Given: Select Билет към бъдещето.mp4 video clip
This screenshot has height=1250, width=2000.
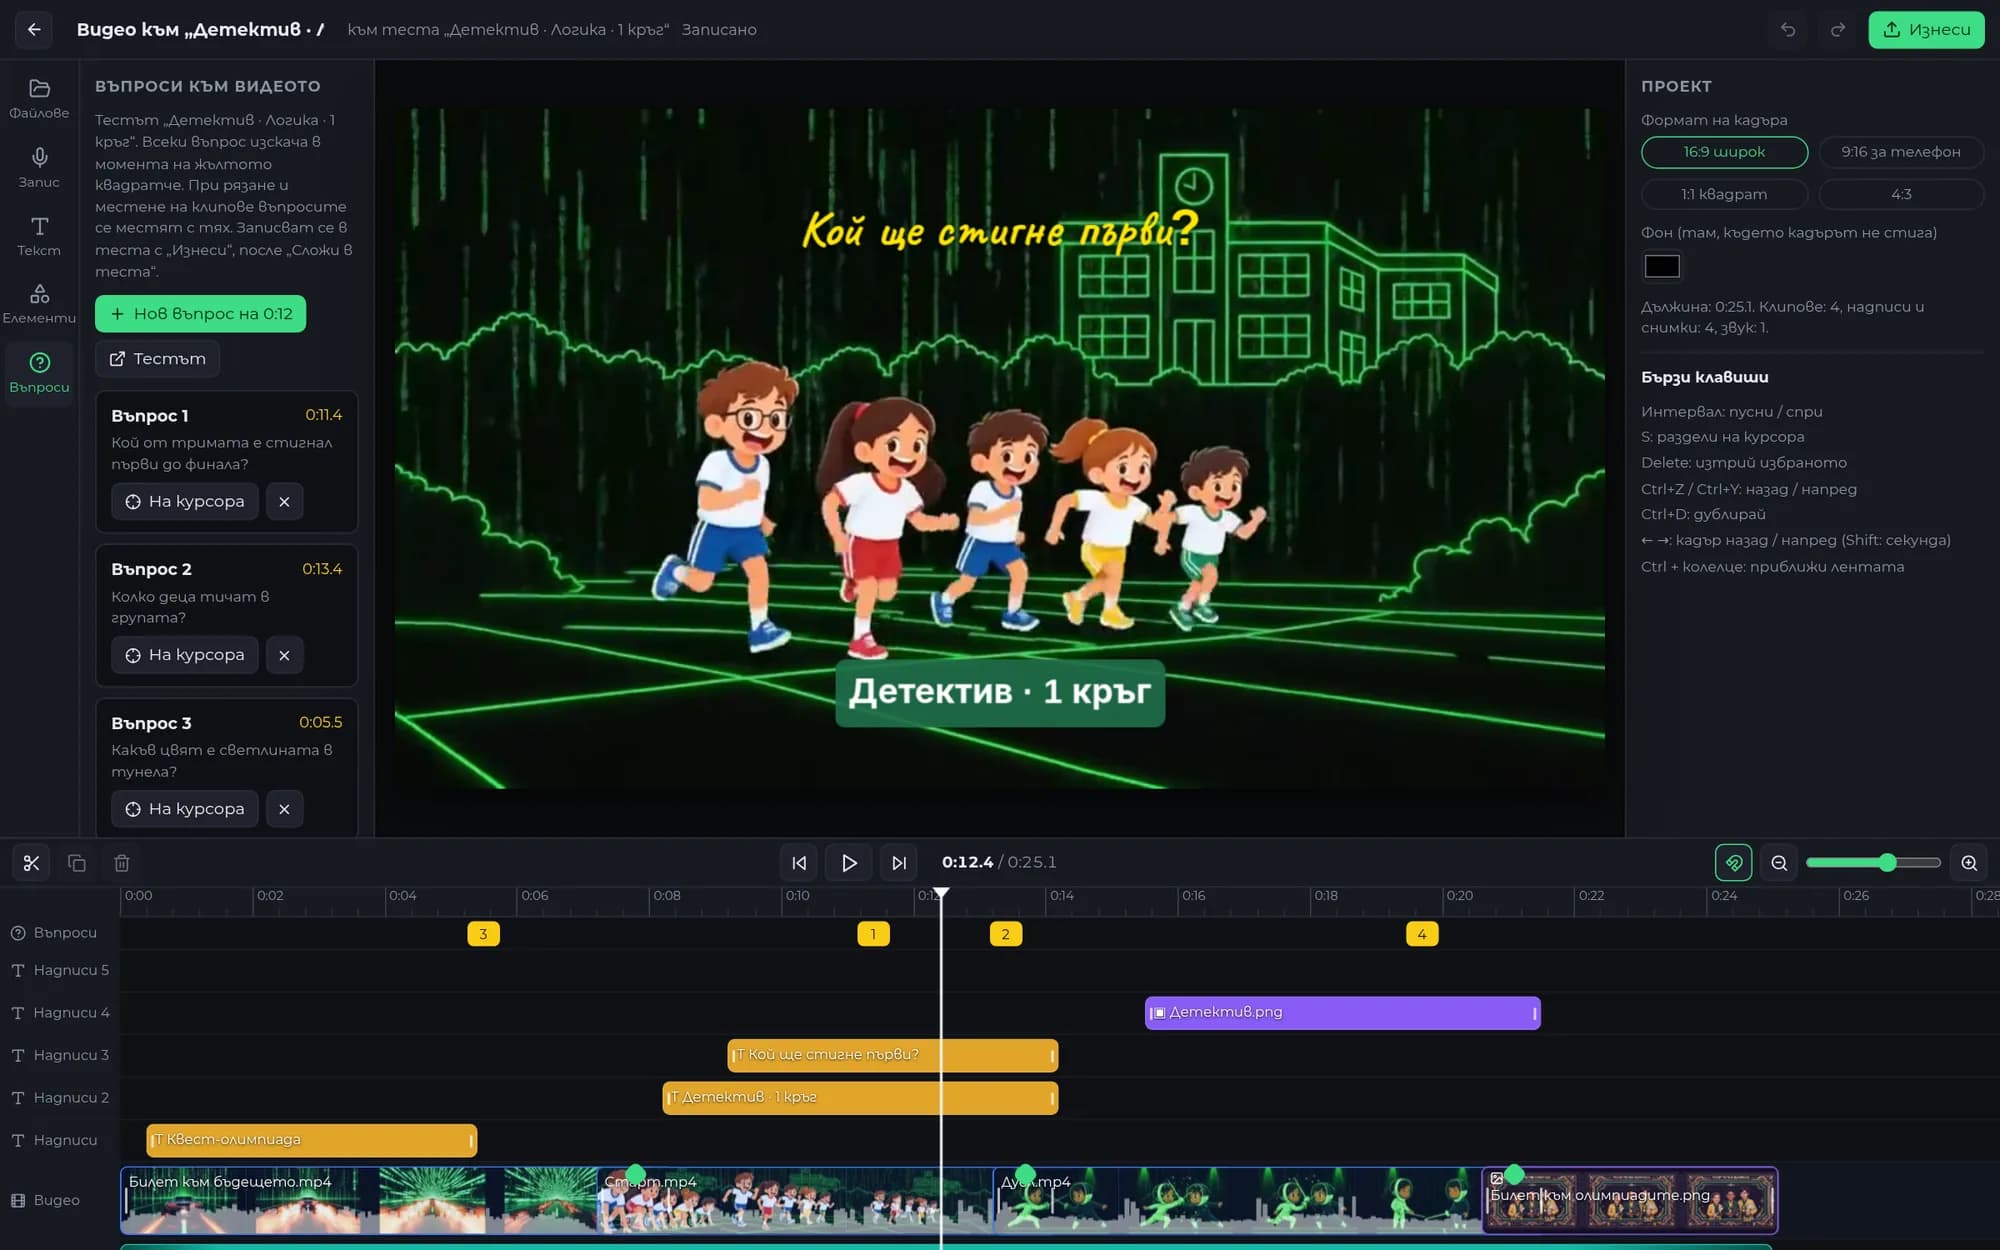Looking at the screenshot, I should 358,1200.
